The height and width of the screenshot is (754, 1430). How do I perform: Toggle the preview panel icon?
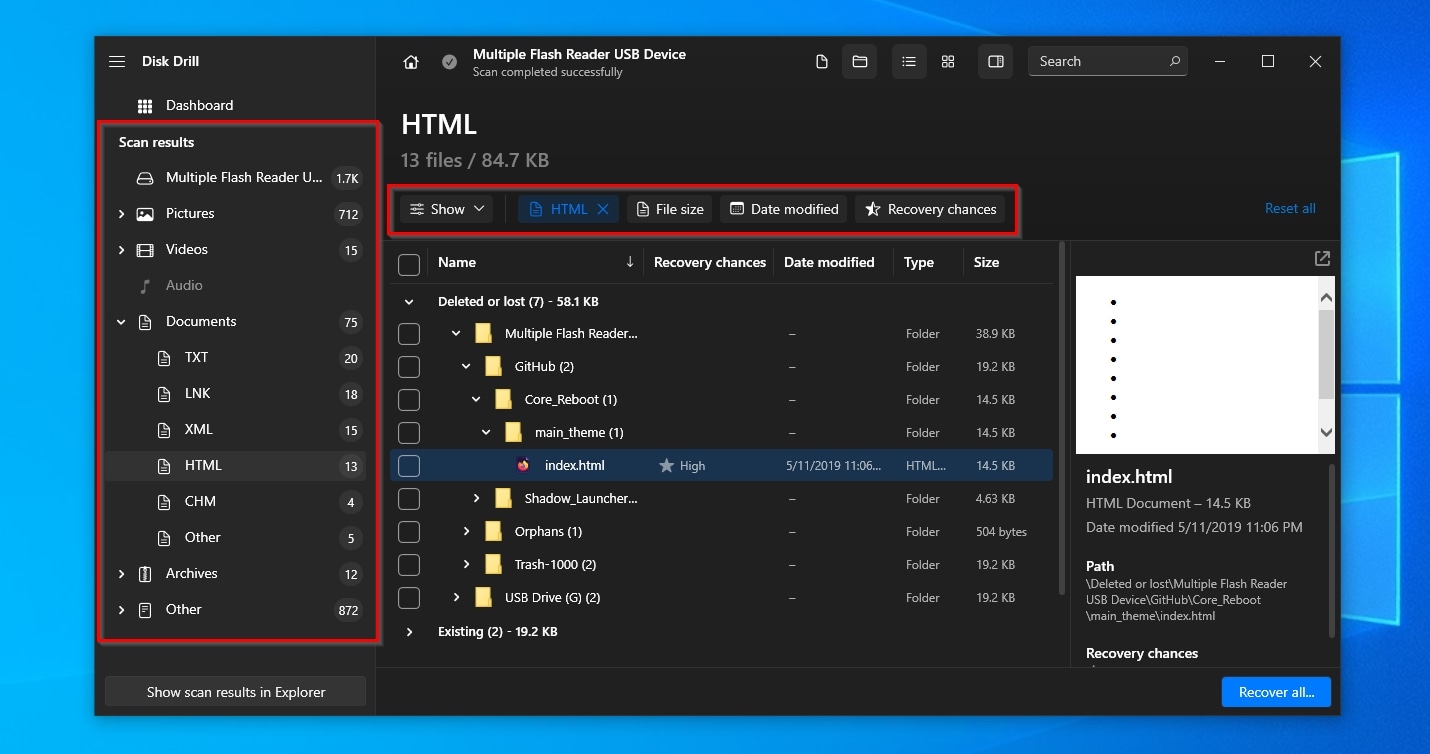(996, 62)
